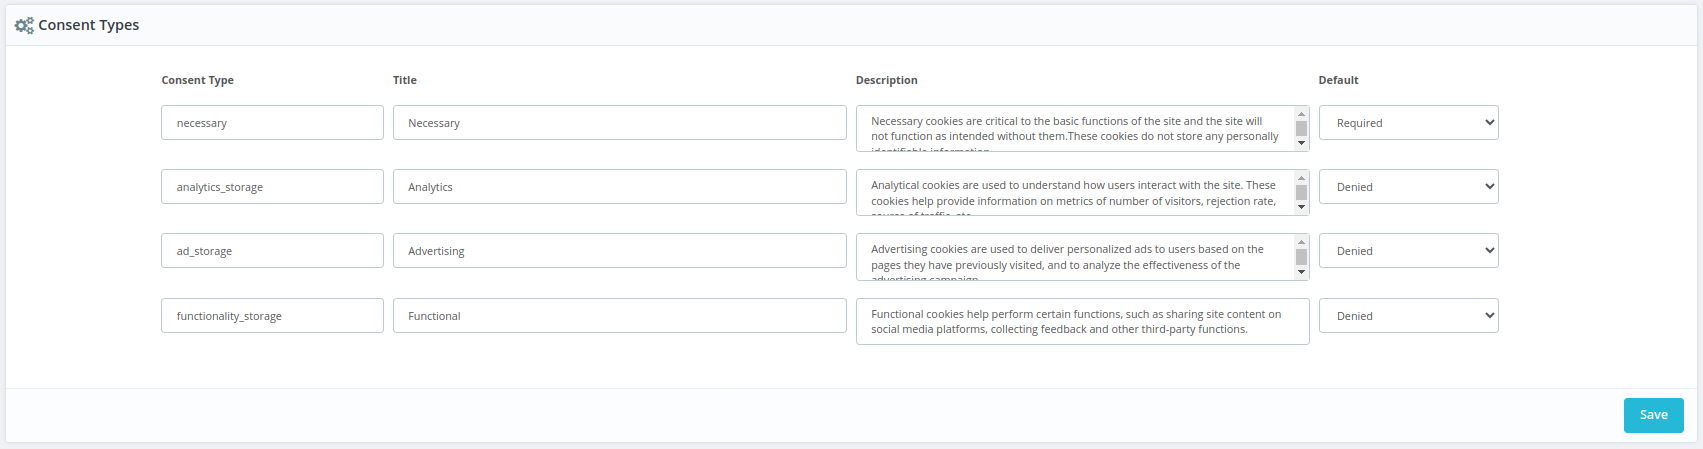Image resolution: width=1703 pixels, height=449 pixels.
Task: Click the analytics_storage consent type field
Action: coord(272,187)
